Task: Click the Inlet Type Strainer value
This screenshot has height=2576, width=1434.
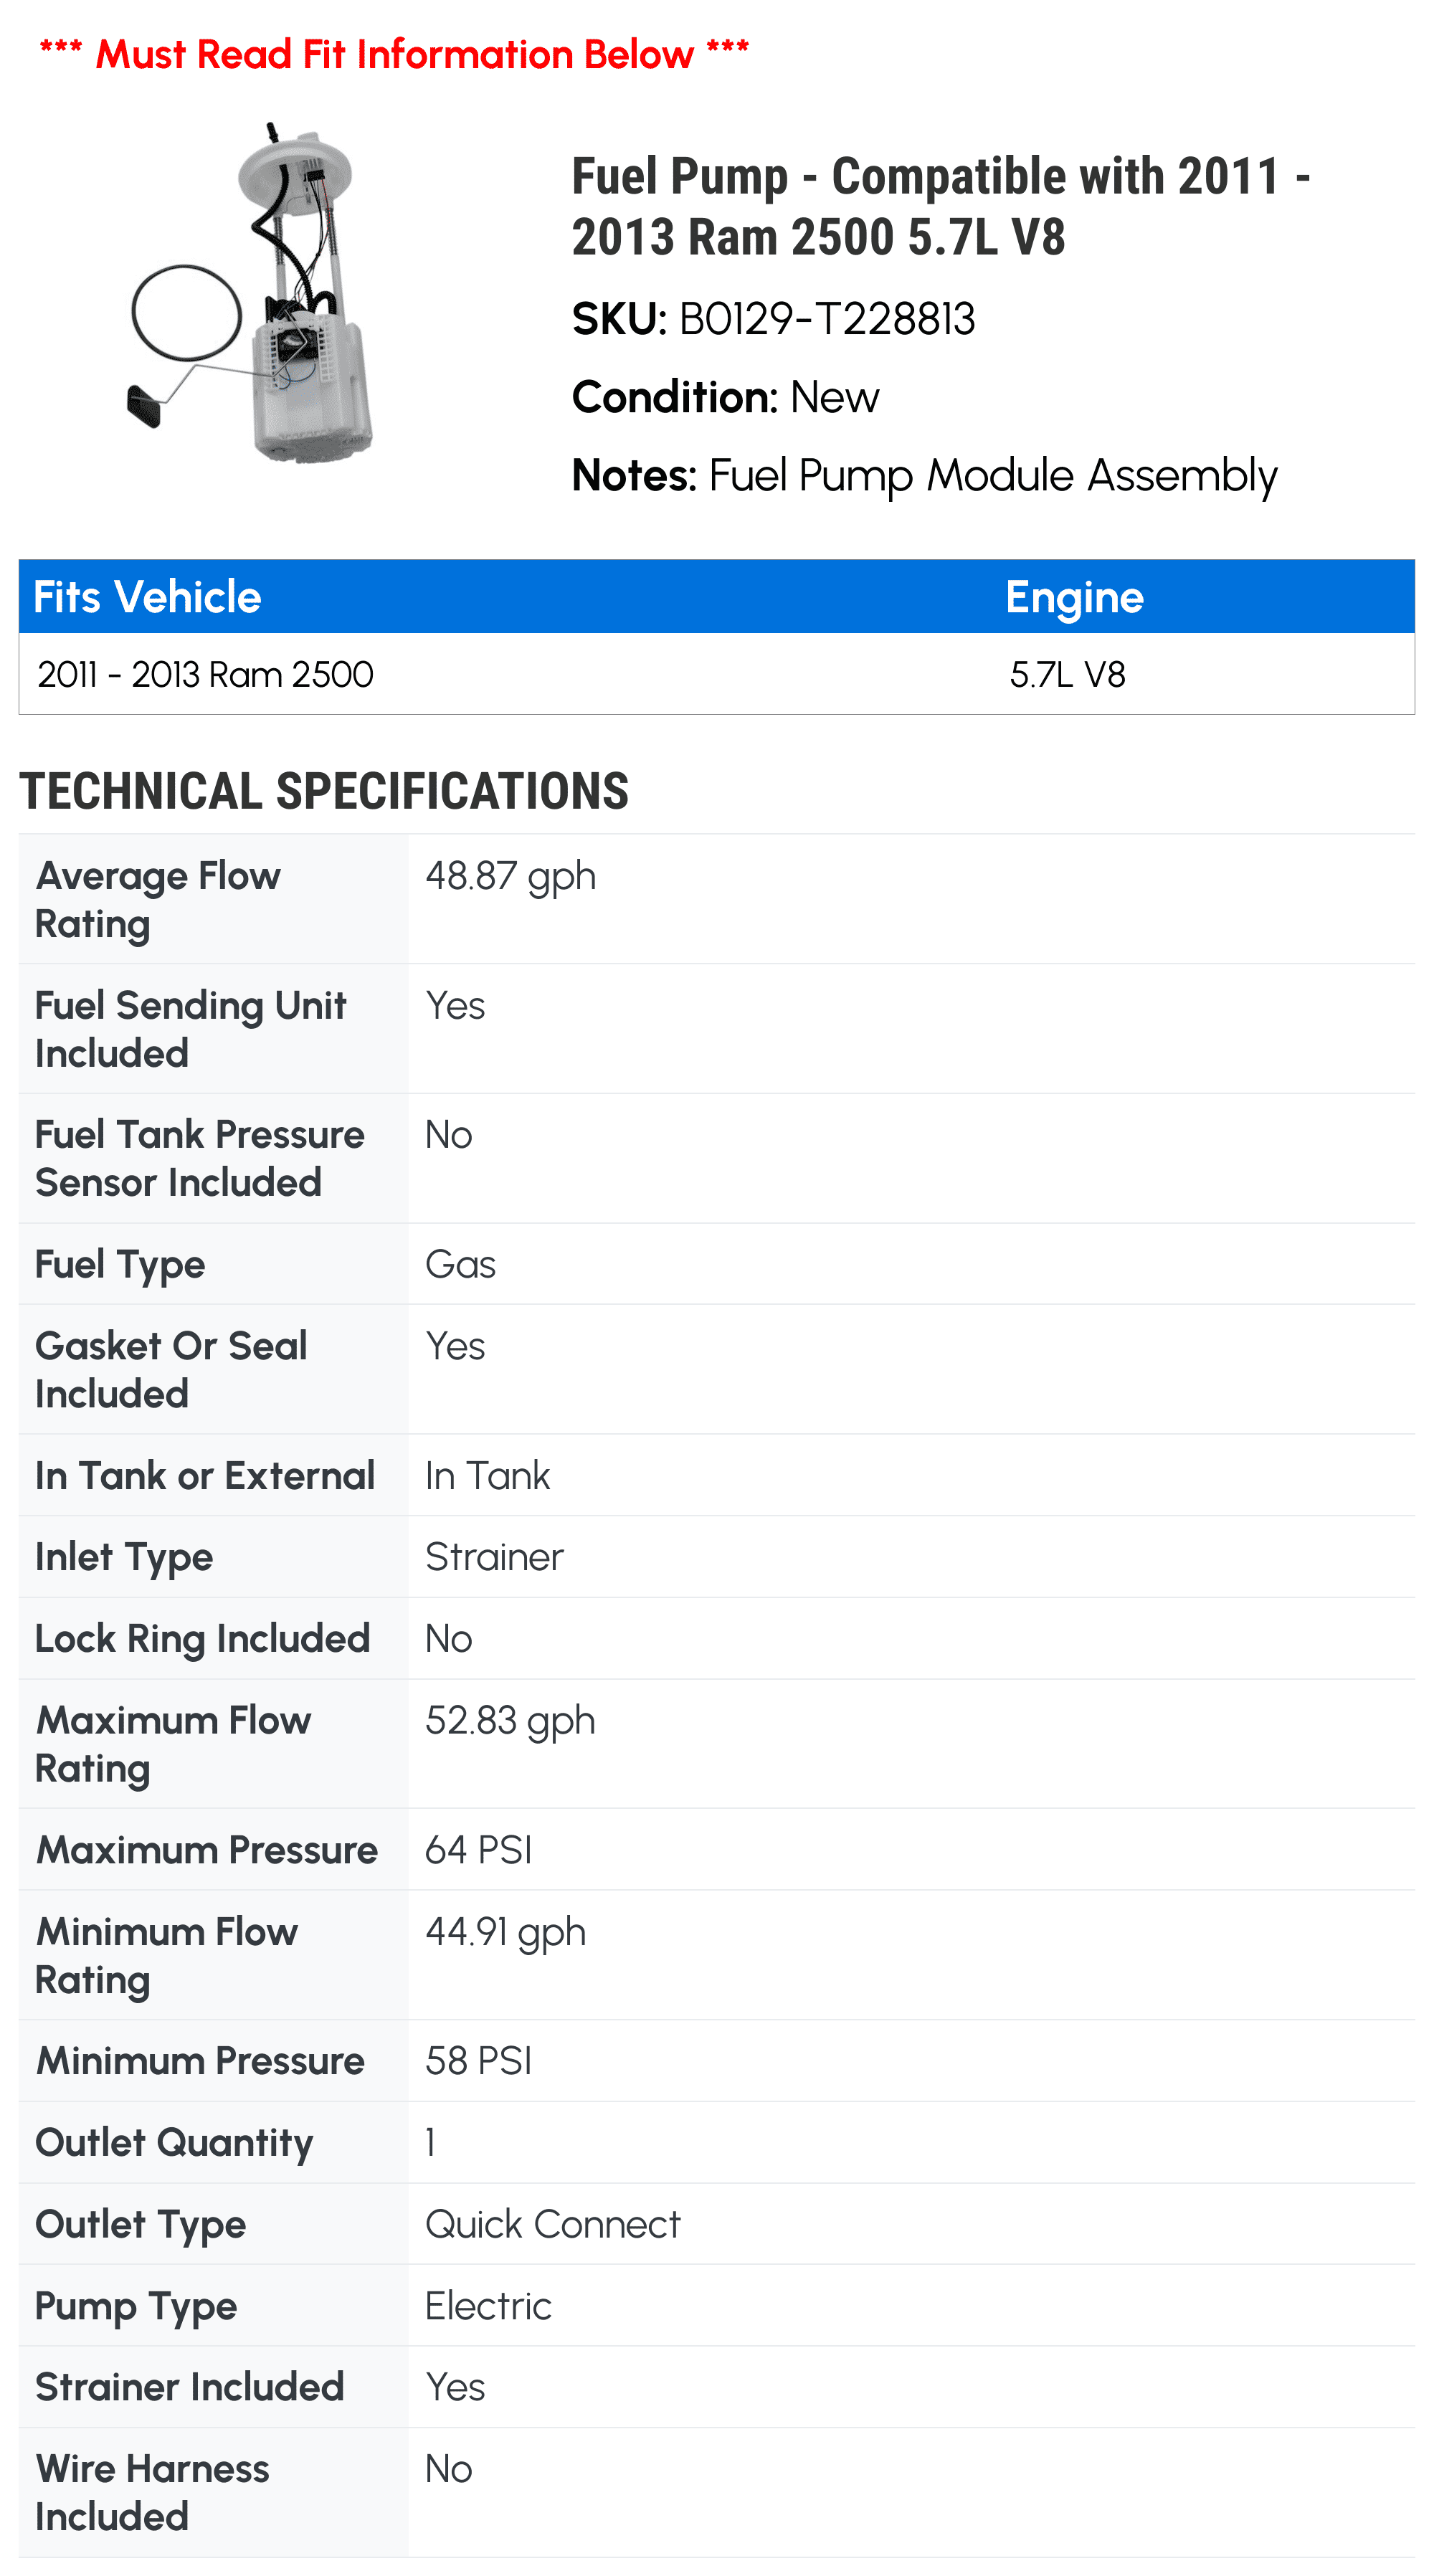Action: (494, 1558)
